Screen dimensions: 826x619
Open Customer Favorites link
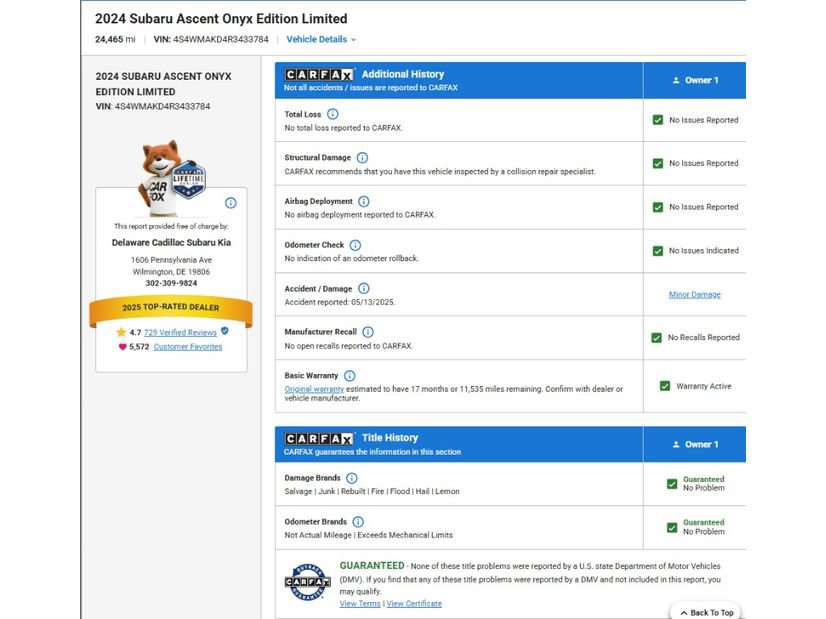(x=188, y=347)
